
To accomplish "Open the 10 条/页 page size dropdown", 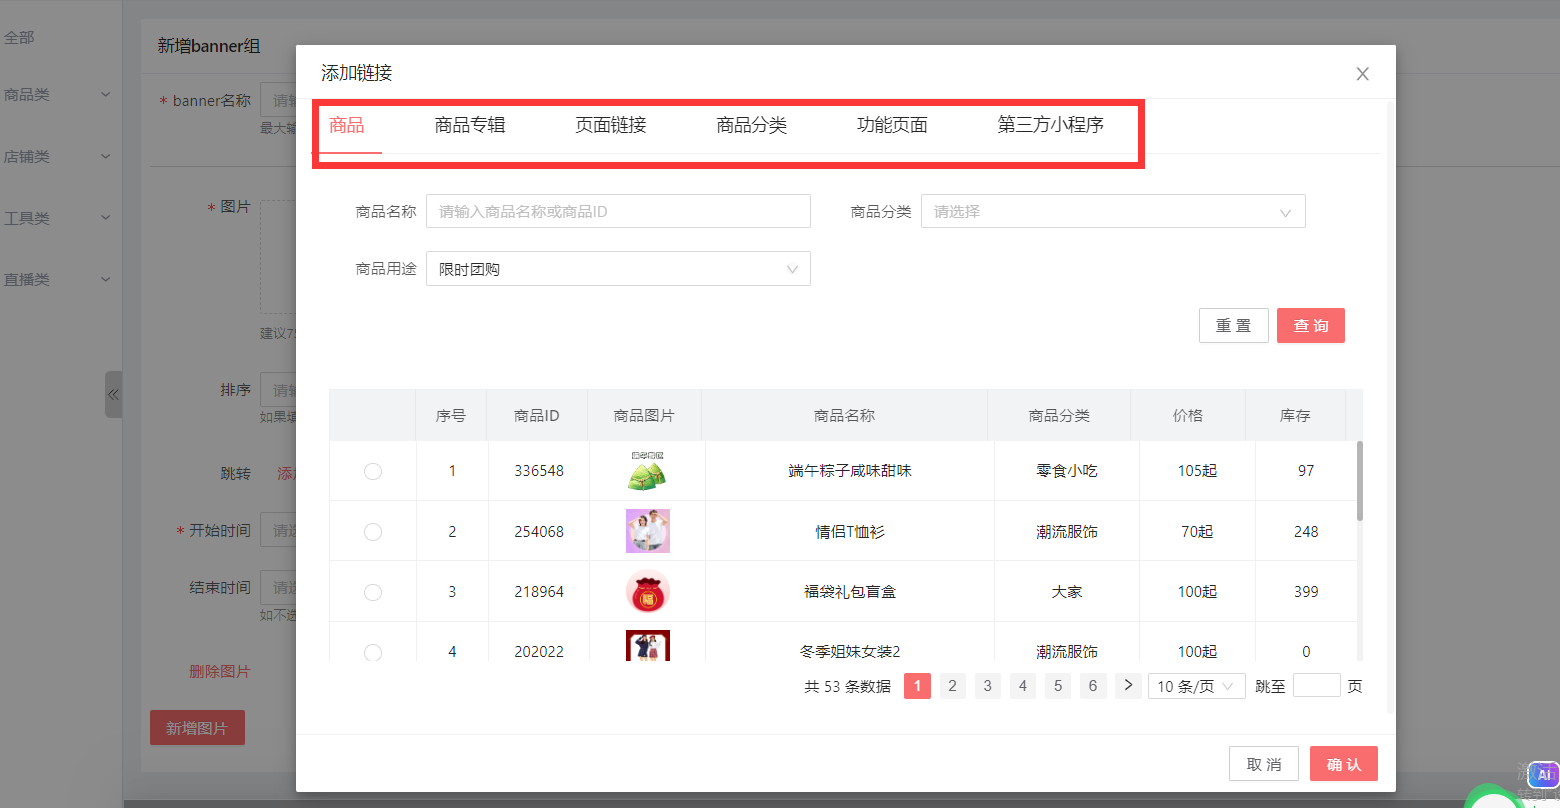I will tap(1195, 686).
